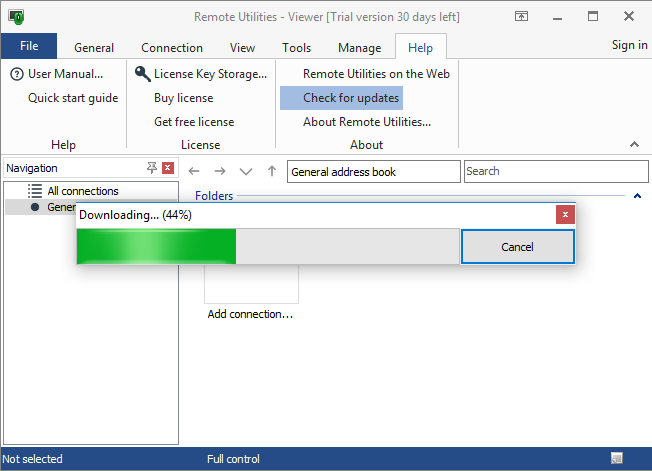The height and width of the screenshot is (471, 652).
Task: Click the License Key Storage key icon
Action: click(142, 74)
